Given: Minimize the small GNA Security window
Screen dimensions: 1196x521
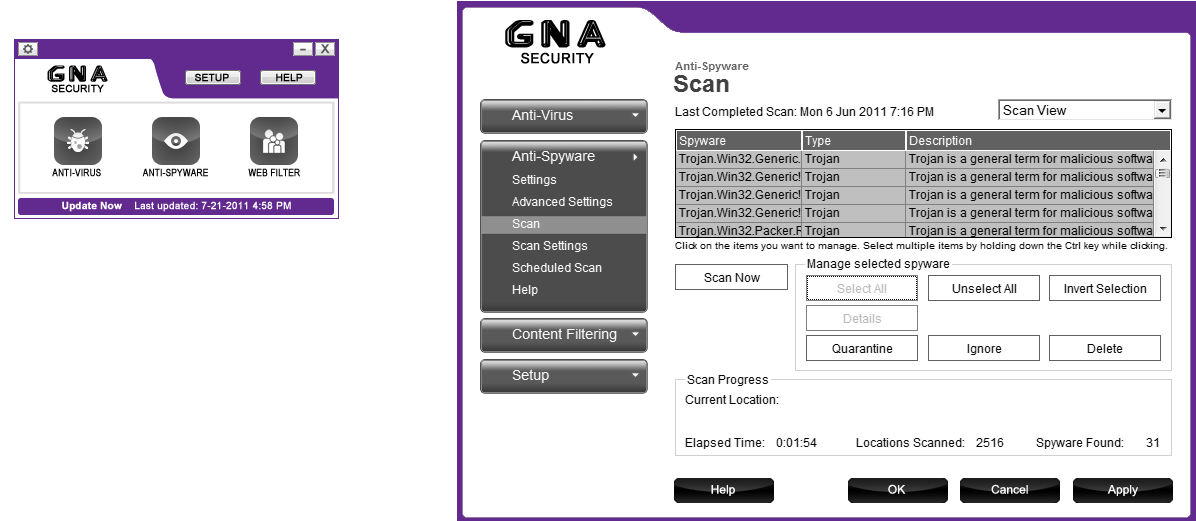Looking at the screenshot, I should [x=303, y=49].
